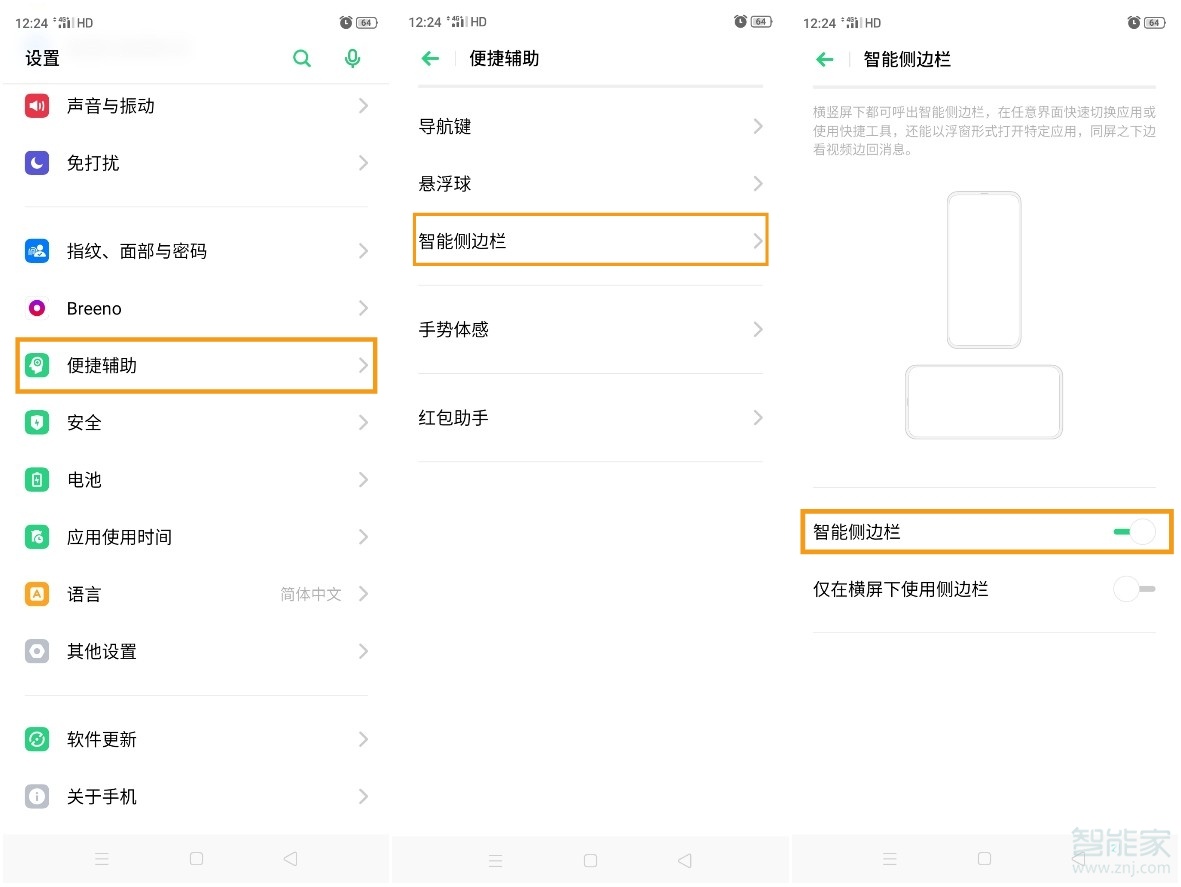Tap home square key on Settings screen
Viewport: 1181px width, 887px height.
click(x=197, y=858)
